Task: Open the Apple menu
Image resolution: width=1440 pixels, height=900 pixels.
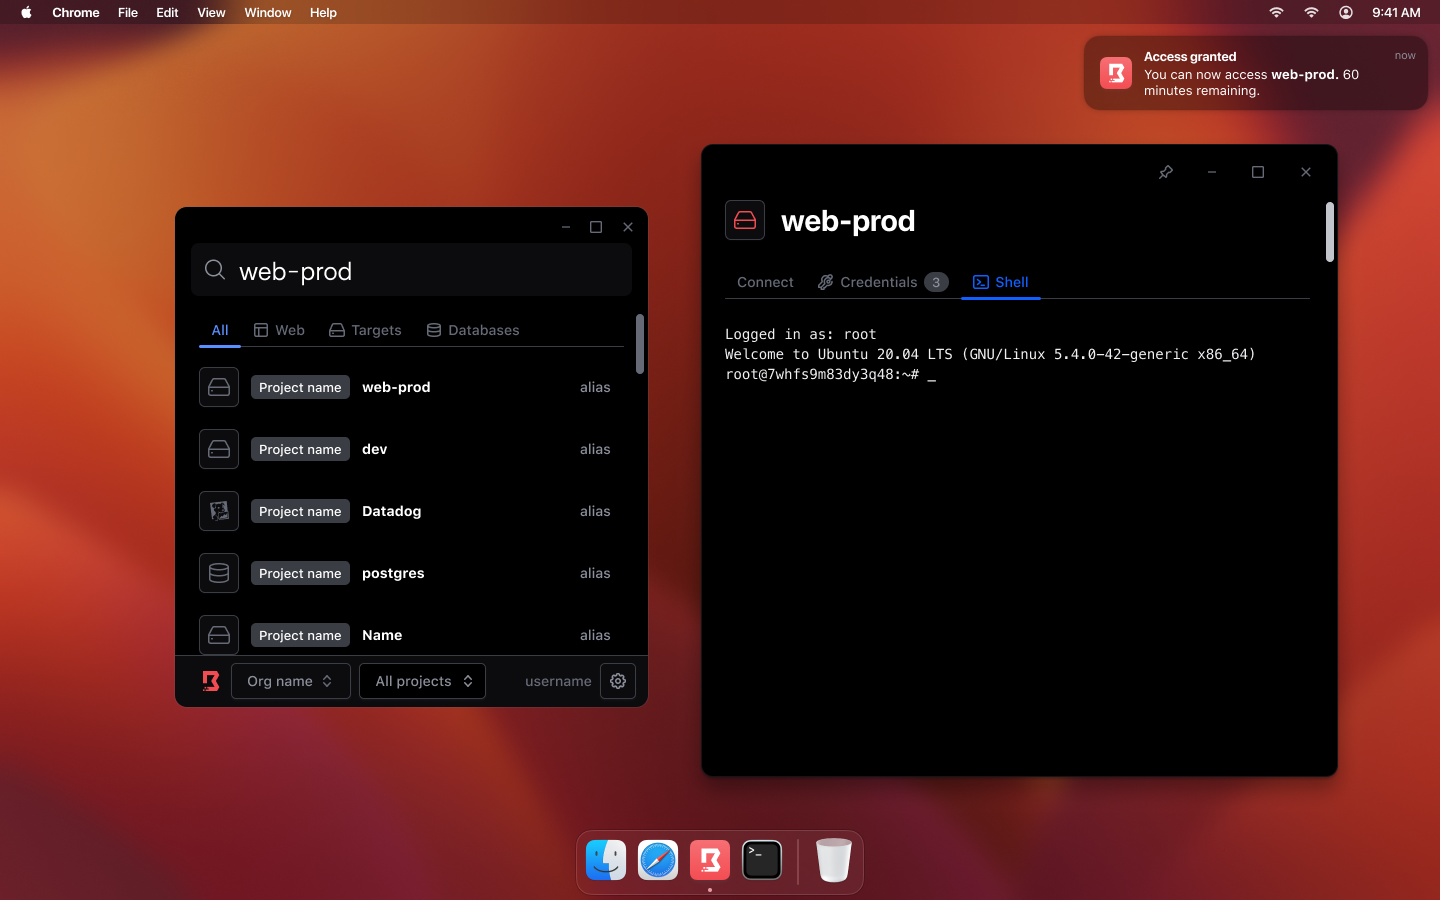Action: [27, 12]
